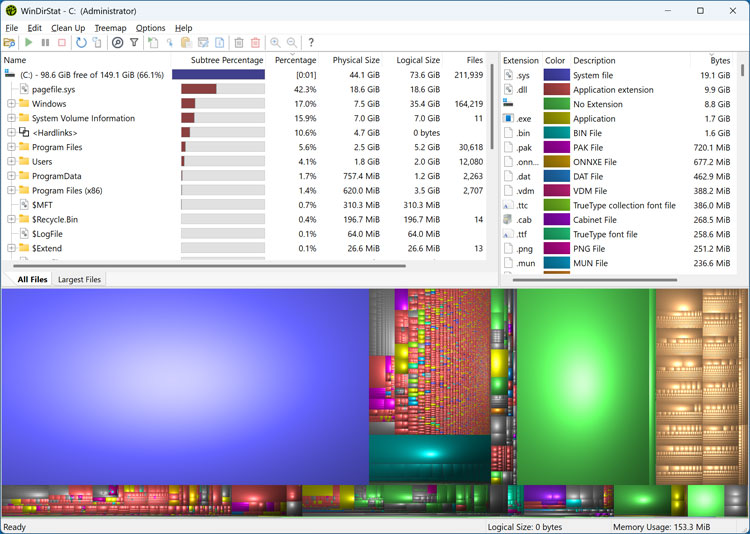
Task: Click the .cab cabinet file icon
Action: [x=508, y=219]
